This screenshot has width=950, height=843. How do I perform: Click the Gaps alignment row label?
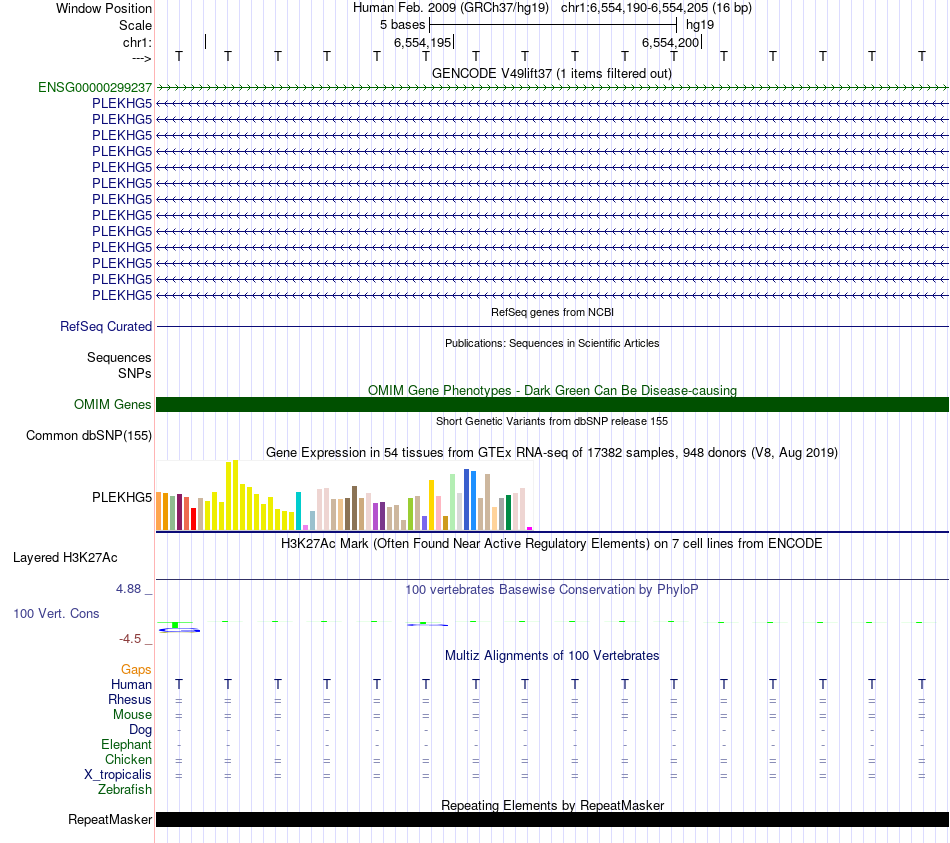click(x=136, y=670)
